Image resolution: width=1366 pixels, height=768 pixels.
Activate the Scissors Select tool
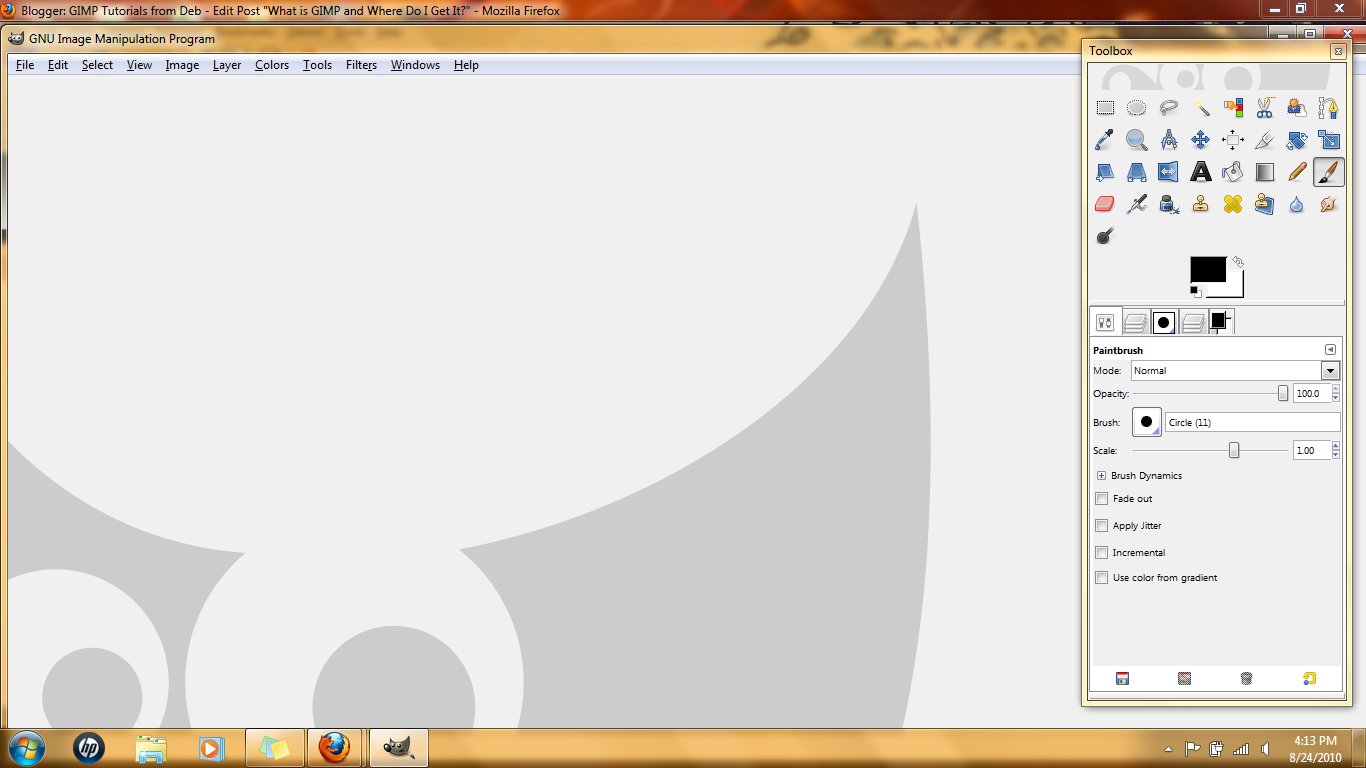click(1264, 107)
